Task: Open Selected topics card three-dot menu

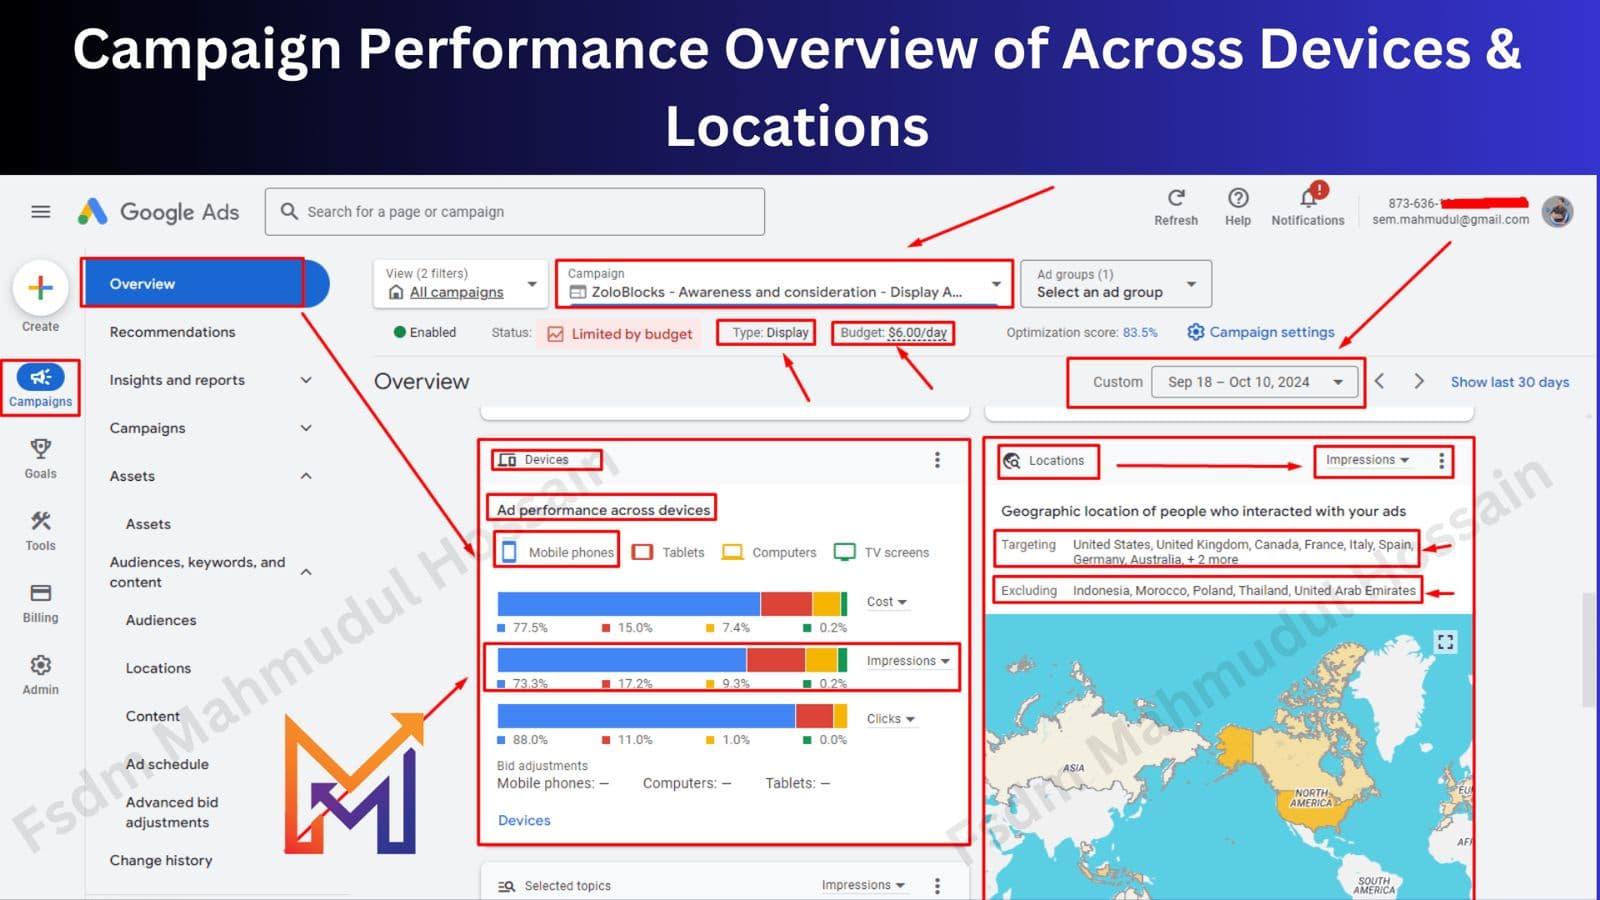Action: (x=937, y=886)
